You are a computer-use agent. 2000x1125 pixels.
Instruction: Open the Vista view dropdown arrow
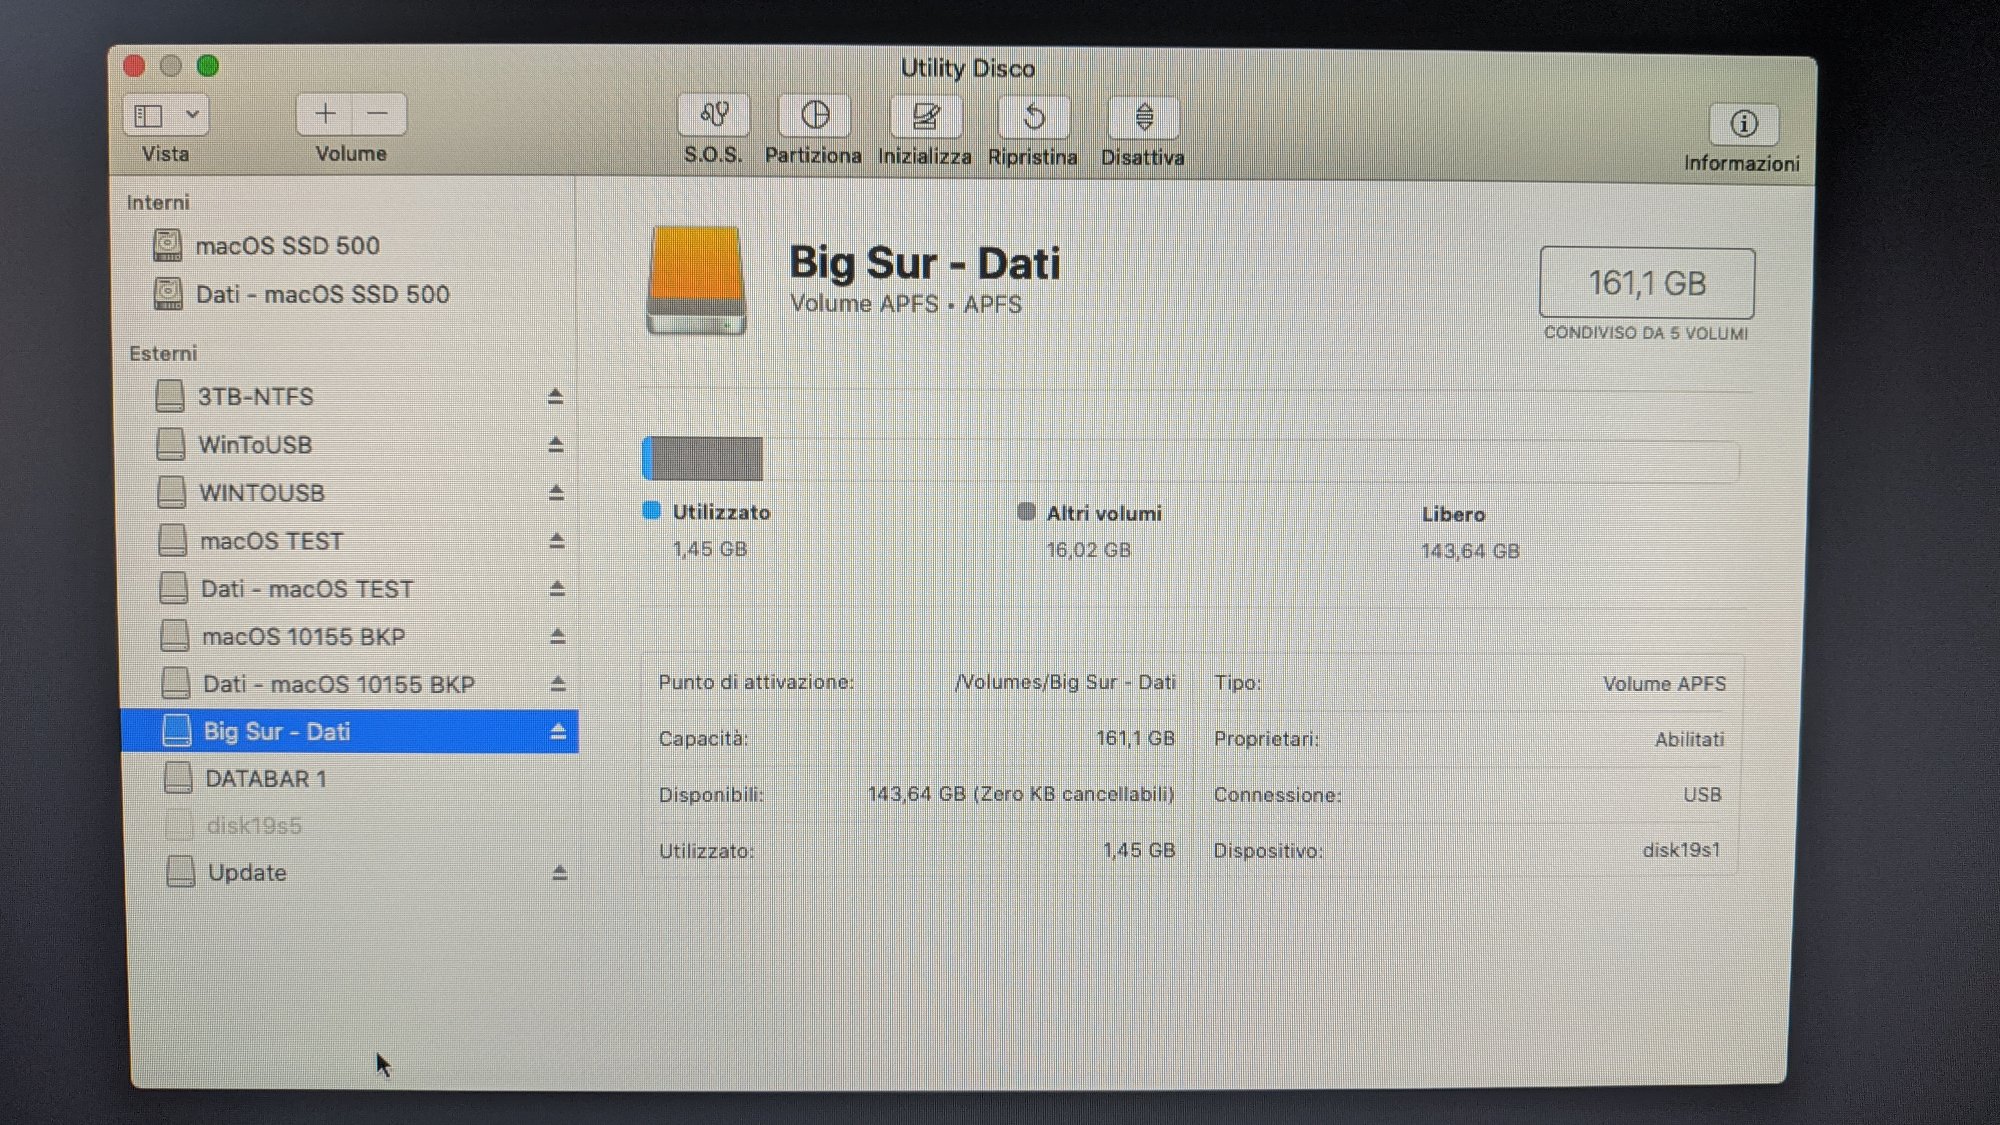tap(192, 115)
